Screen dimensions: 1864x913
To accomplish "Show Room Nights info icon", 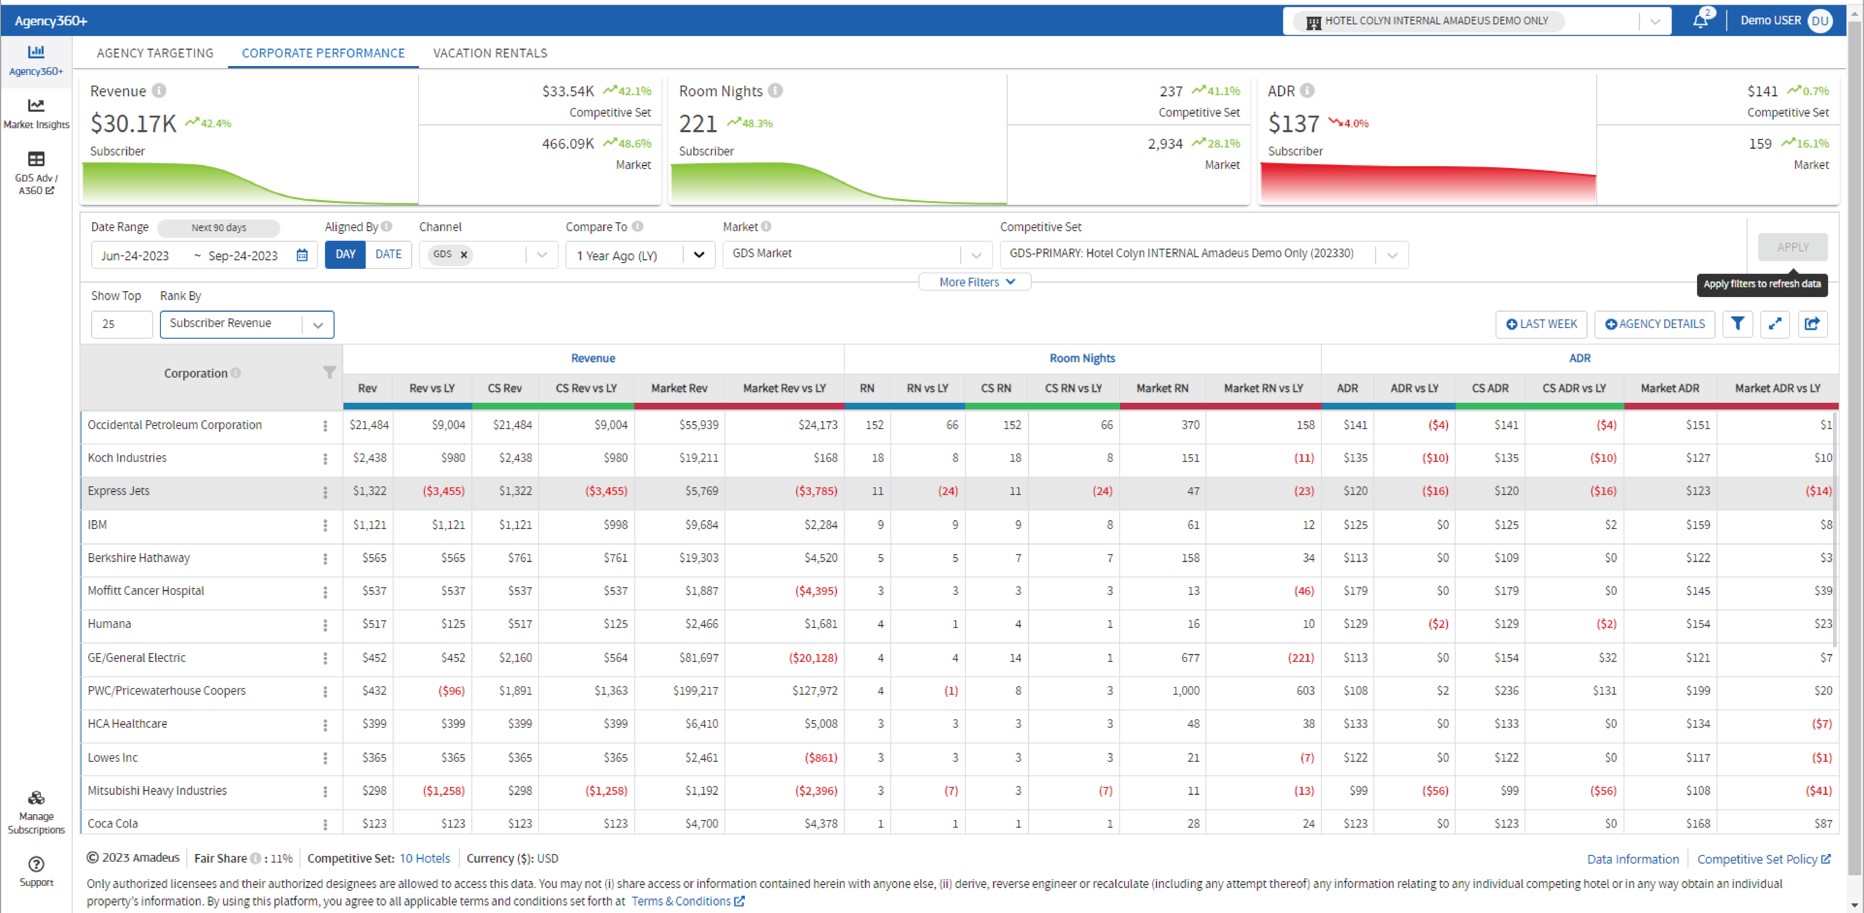I will click(775, 91).
